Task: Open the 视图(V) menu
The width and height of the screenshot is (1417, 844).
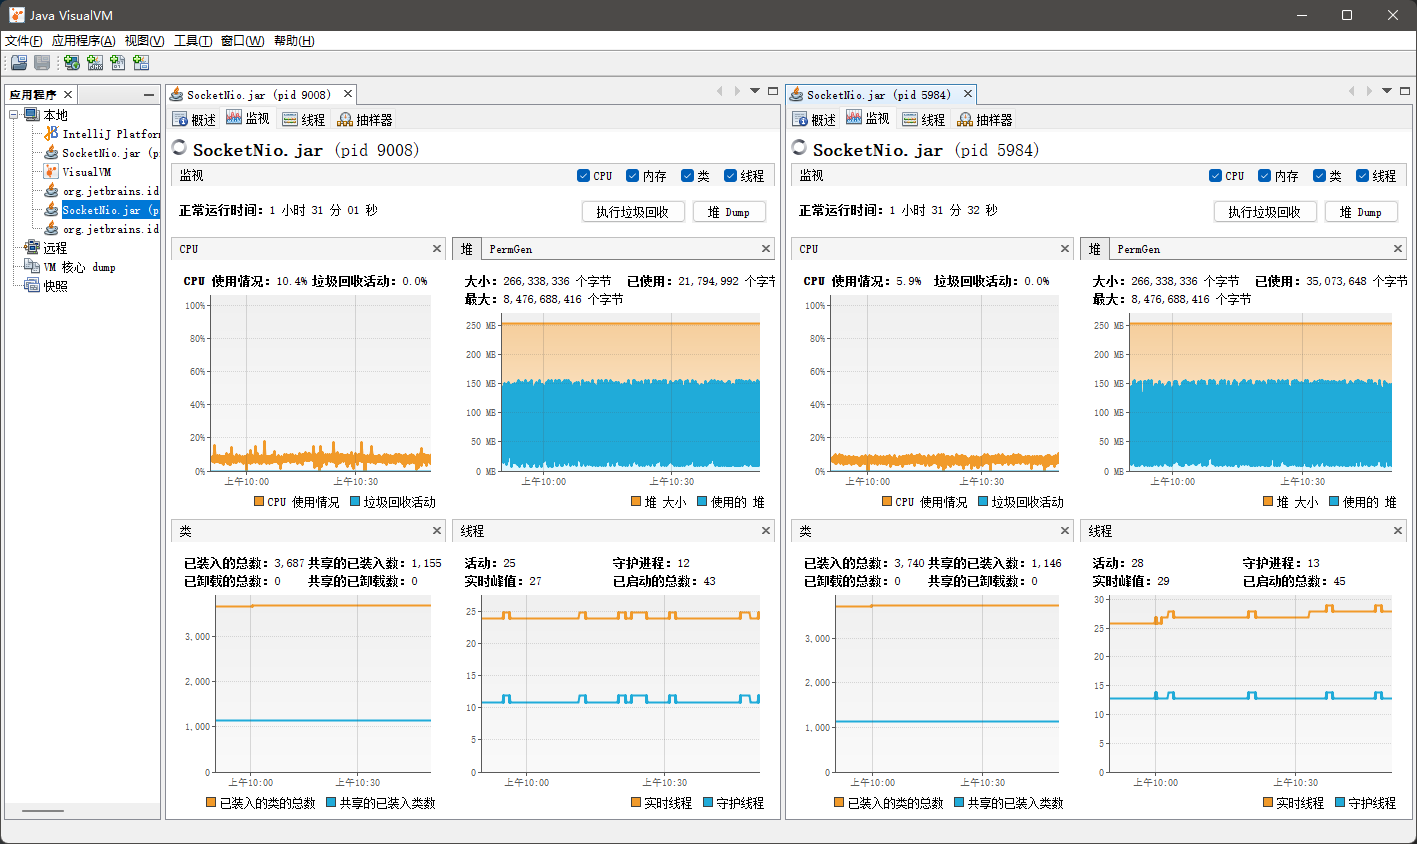Action: tap(144, 41)
